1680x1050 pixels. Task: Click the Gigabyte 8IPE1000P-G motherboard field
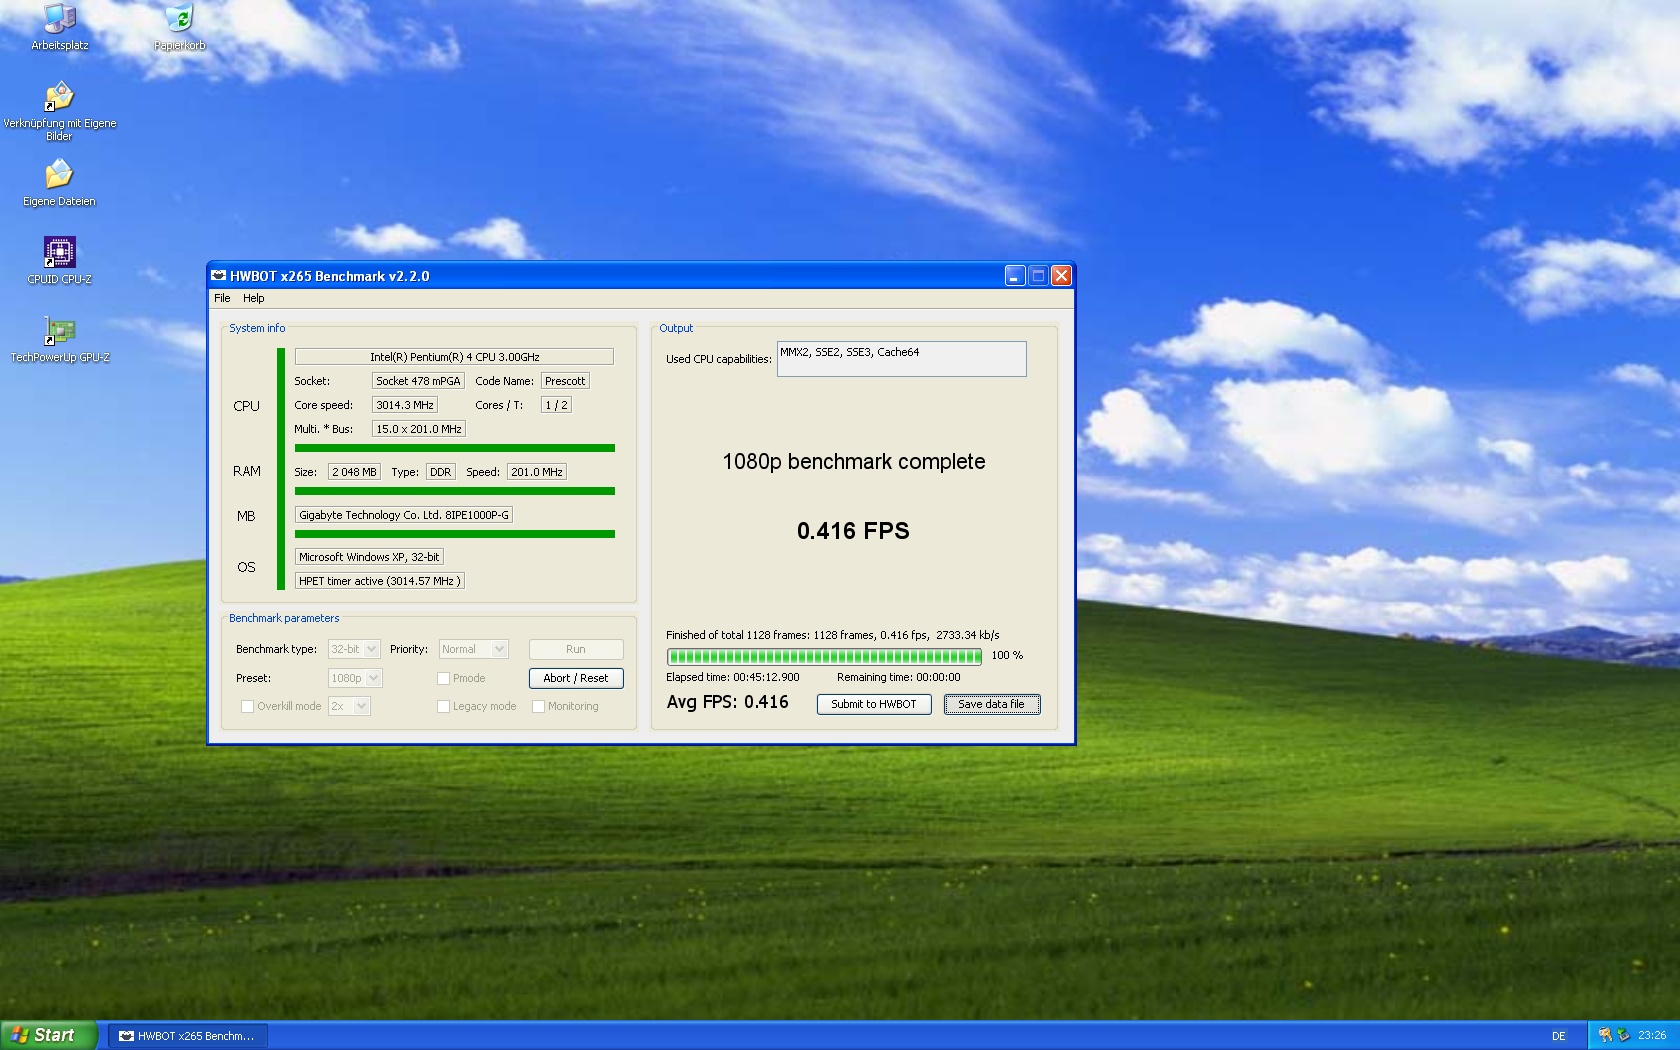click(x=404, y=515)
